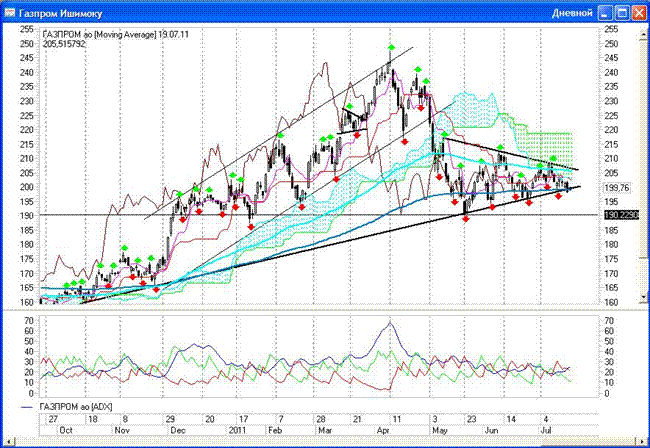Click the 'Nov' month label on the time axis

[122, 430]
